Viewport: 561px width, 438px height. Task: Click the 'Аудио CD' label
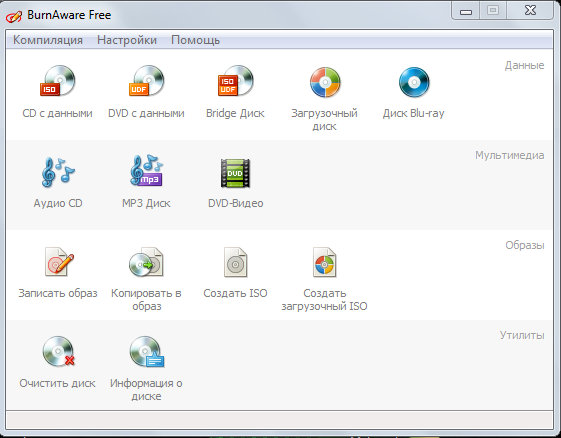pos(58,203)
